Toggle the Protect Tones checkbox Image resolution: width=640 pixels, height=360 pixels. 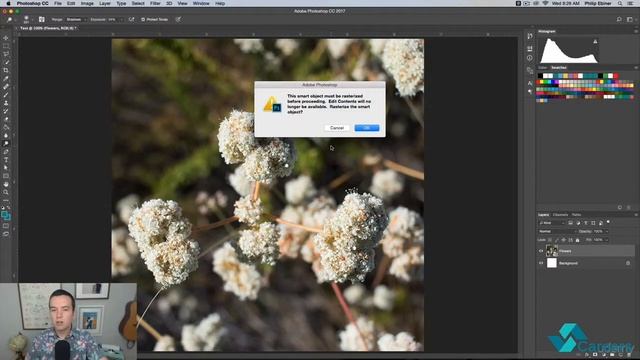pos(143,19)
